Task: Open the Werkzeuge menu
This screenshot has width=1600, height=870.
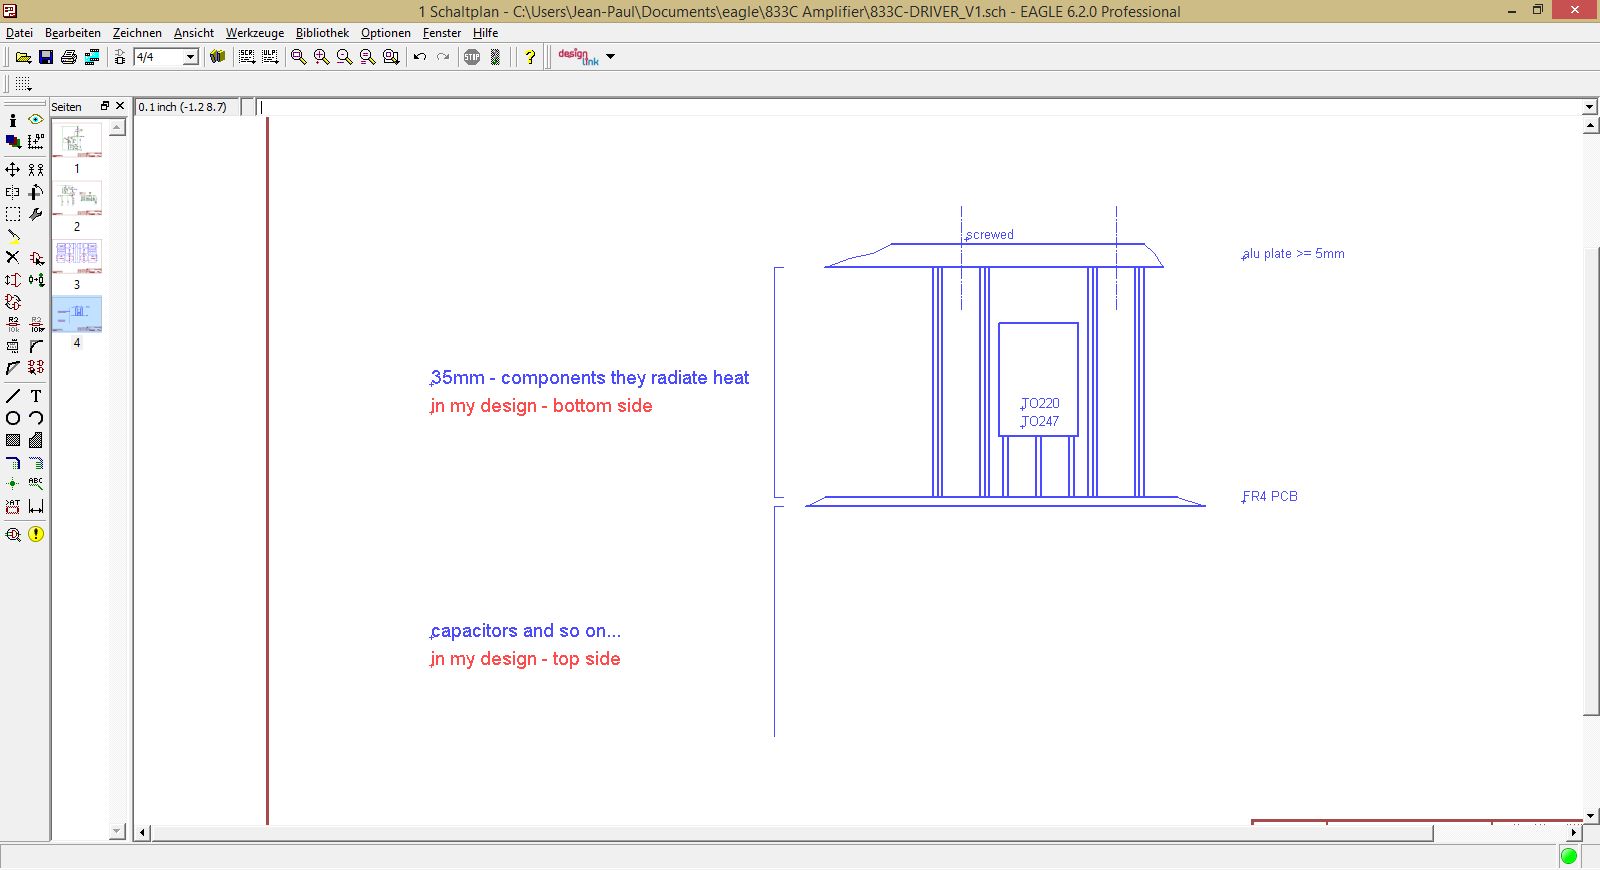Action: [x=255, y=33]
